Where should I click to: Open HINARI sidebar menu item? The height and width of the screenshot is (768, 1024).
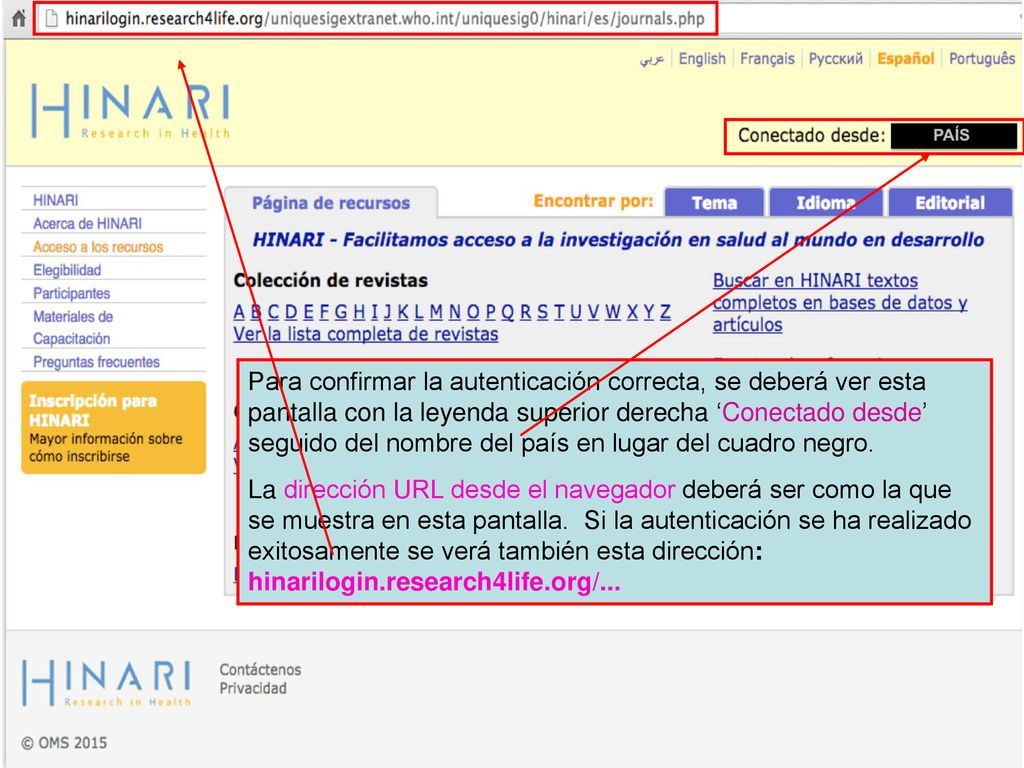56,200
